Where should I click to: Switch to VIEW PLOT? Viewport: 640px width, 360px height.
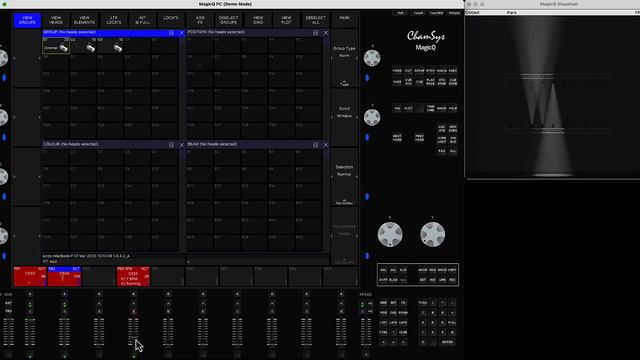(287, 20)
